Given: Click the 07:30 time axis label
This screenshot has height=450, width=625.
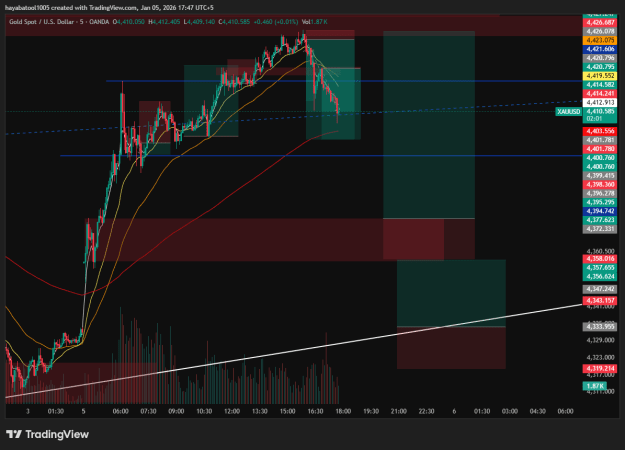Looking at the screenshot, I should [x=148, y=411].
